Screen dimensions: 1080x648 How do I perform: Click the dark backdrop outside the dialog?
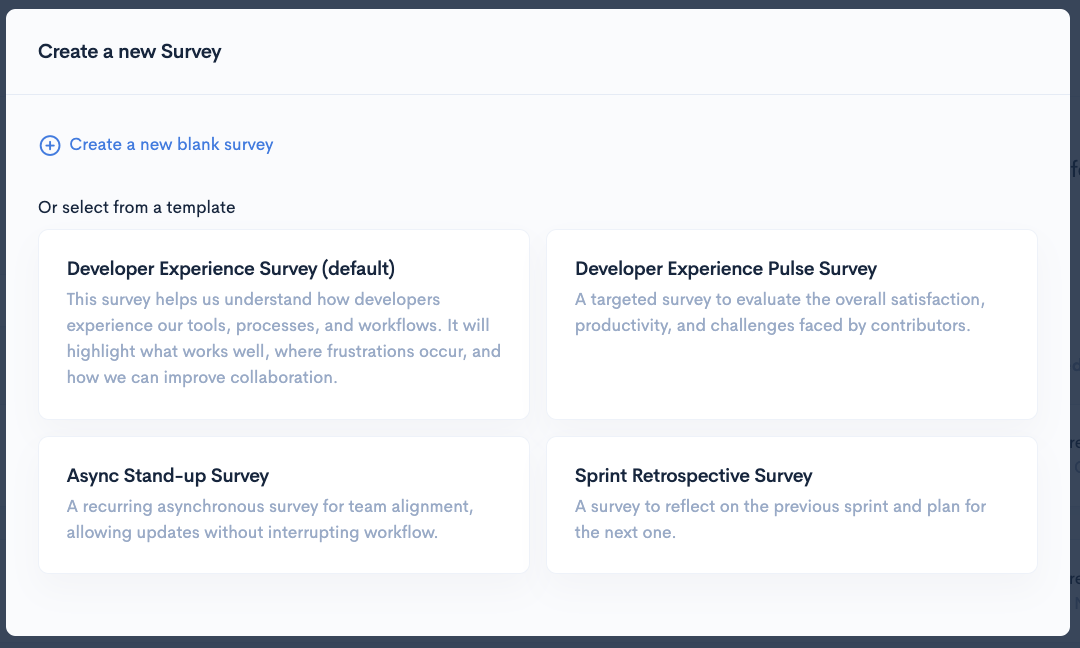point(540,642)
